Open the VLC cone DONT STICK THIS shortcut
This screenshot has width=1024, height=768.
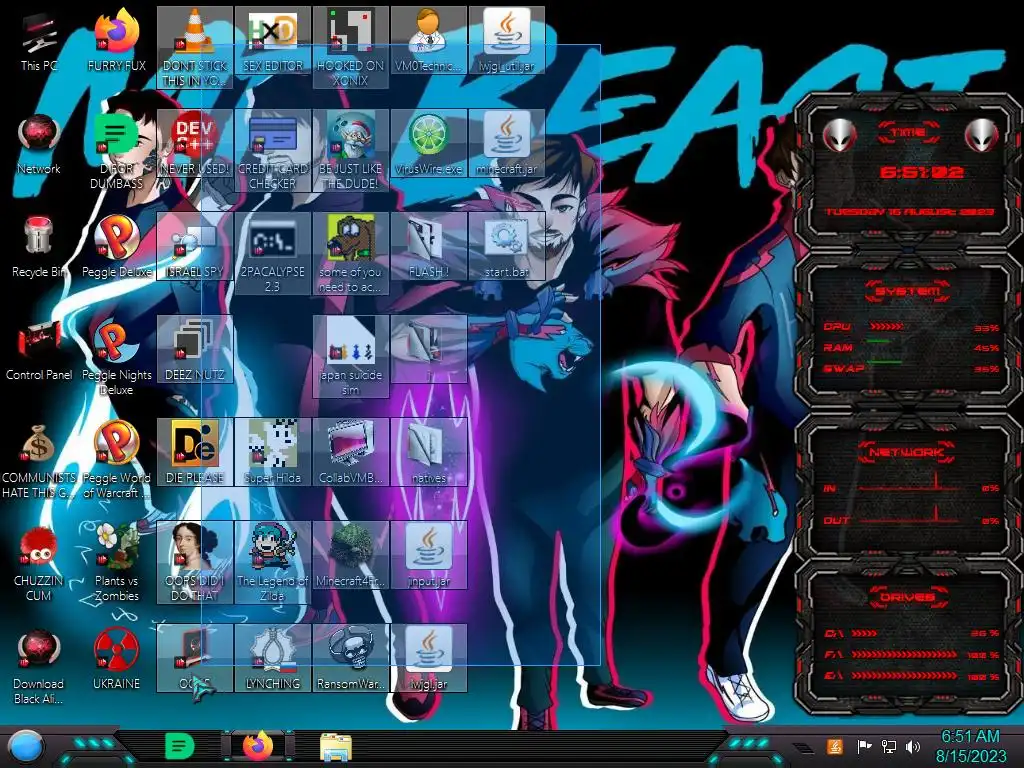pos(195,47)
